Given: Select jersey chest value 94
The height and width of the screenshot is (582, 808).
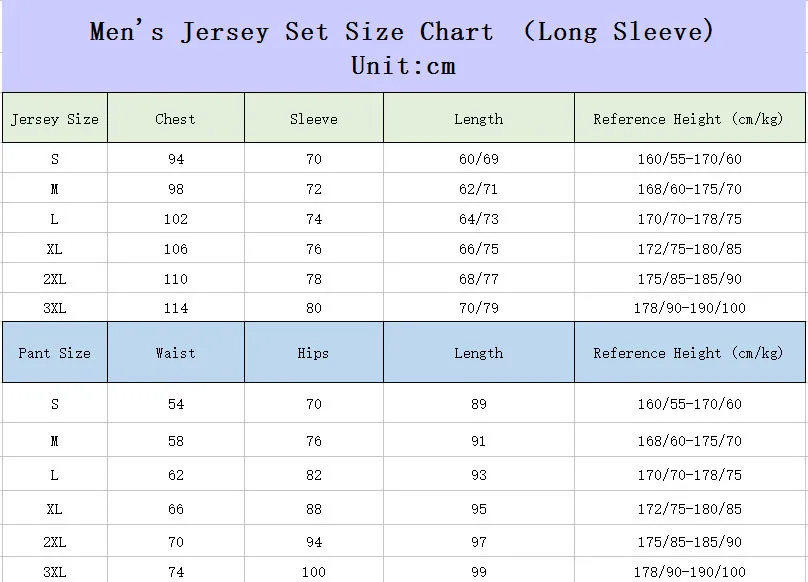Looking at the screenshot, I should (x=176, y=159).
